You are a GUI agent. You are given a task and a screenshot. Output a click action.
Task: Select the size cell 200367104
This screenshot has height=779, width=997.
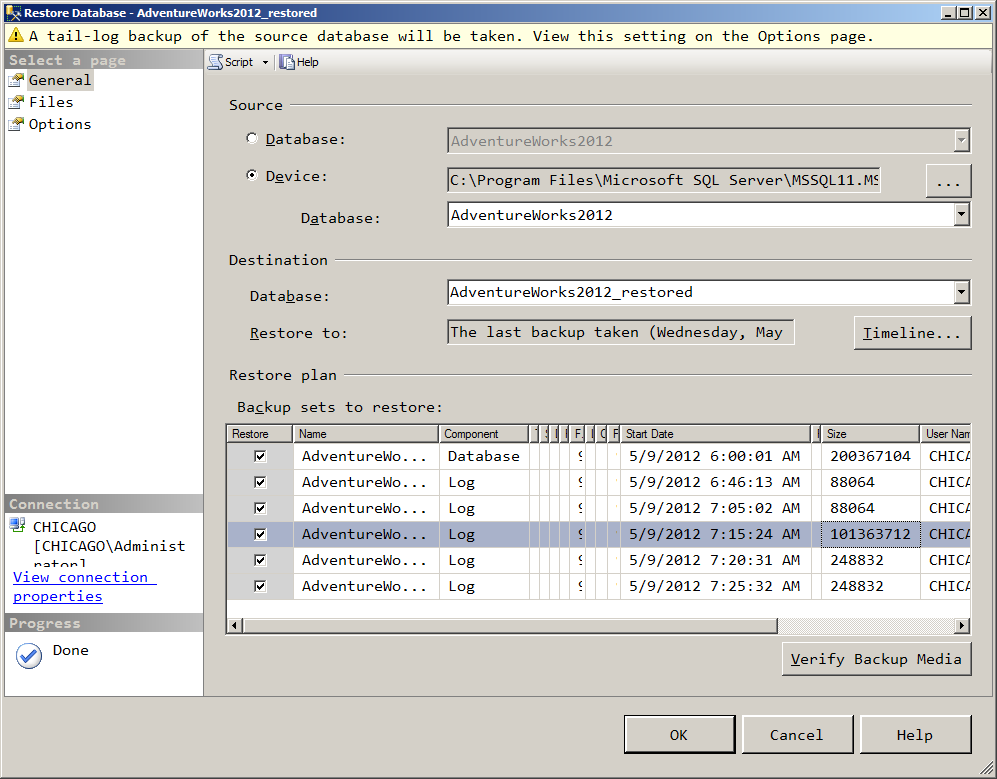(870, 456)
